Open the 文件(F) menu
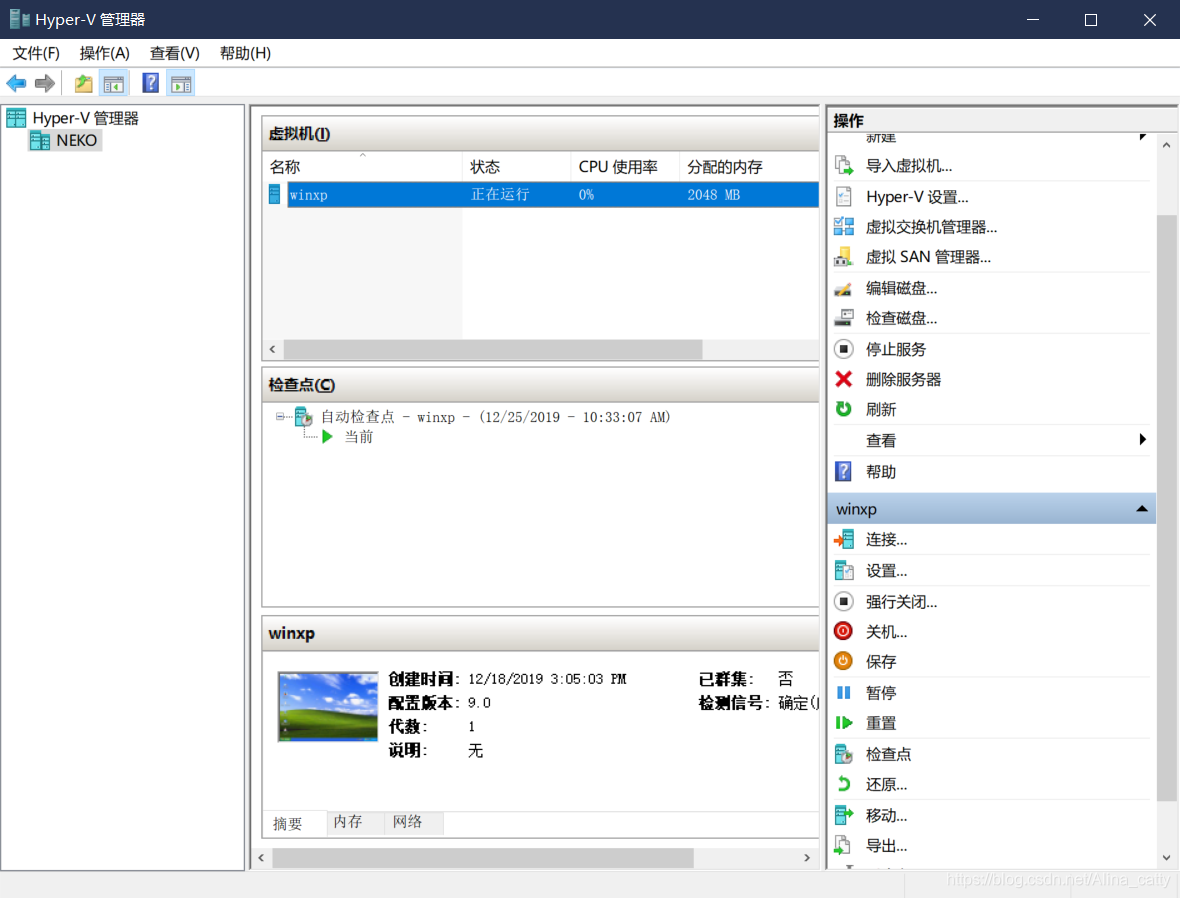Image resolution: width=1180 pixels, height=898 pixels. click(x=36, y=53)
